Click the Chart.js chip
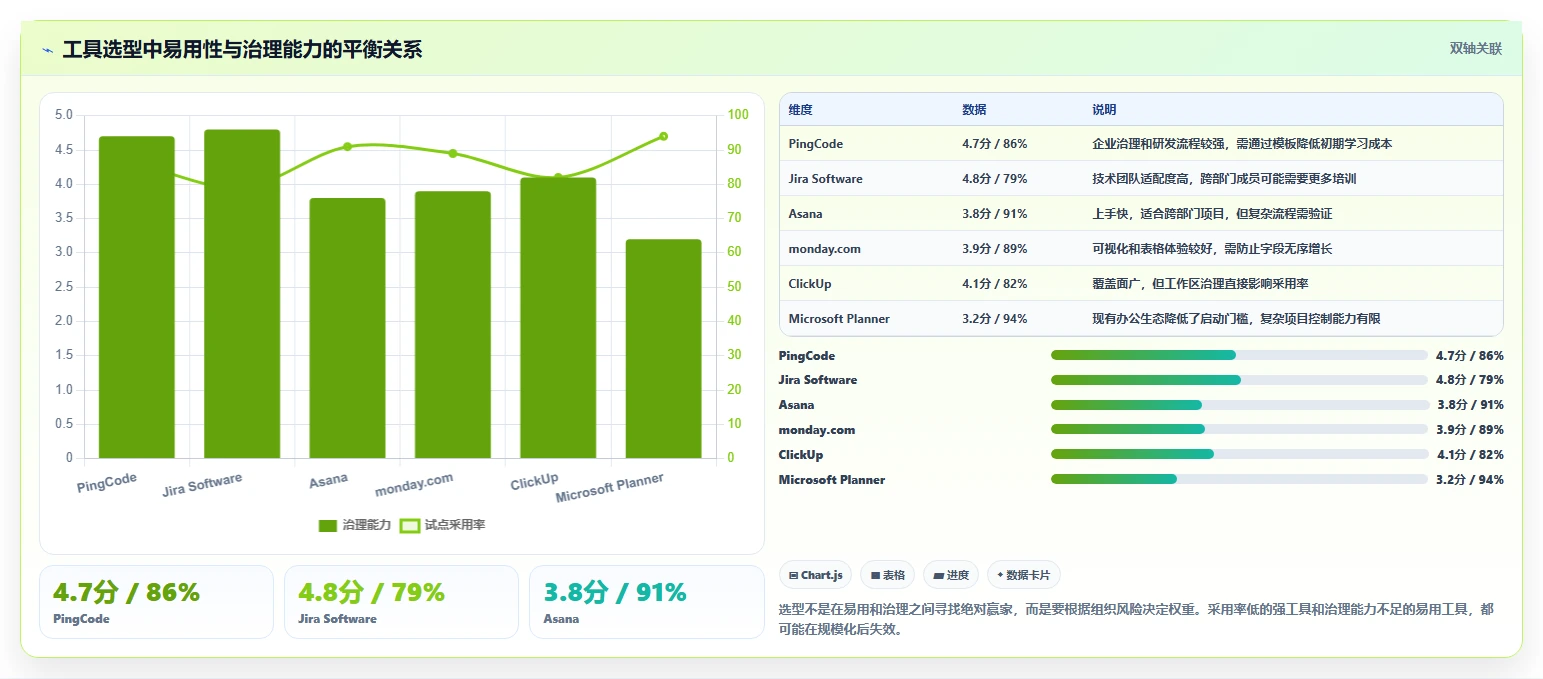Screen dimensions: 1543x679 click(815, 575)
